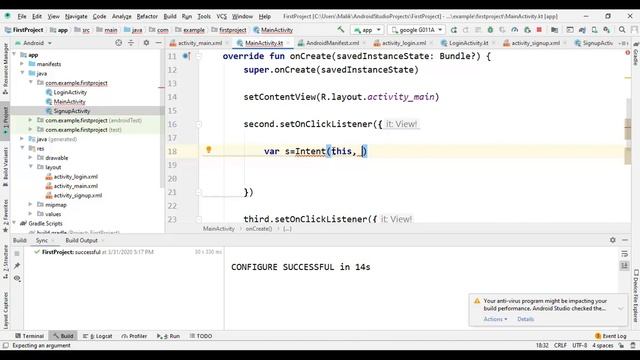Click the UTF-8 encoding status entry
640x360 pixels.
point(580,345)
